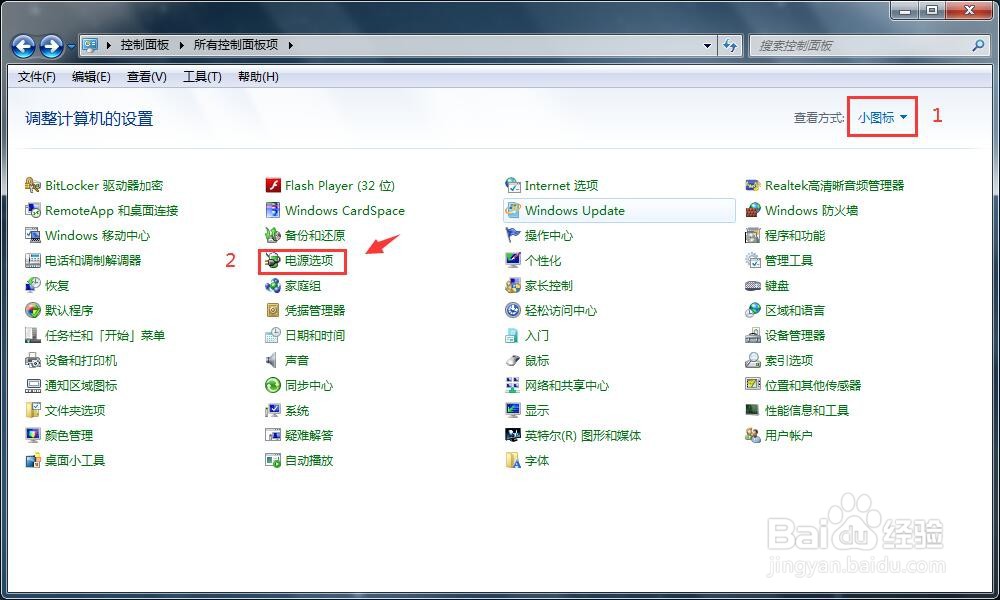Viewport: 1000px width, 600px height.
Task: Click the Windows Update icon
Action: tap(513, 210)
